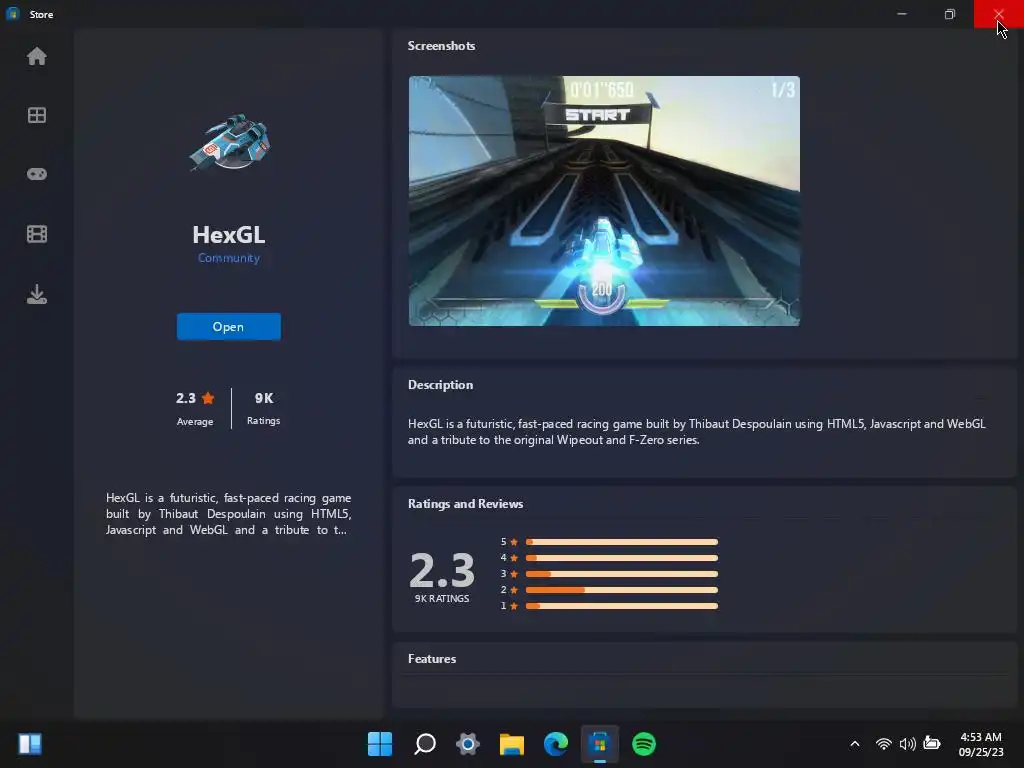Viewport: 1024px width, 768px height.
Task: Click the large 2.3 score
Action: pyautogui.click(x=442, y=570)
